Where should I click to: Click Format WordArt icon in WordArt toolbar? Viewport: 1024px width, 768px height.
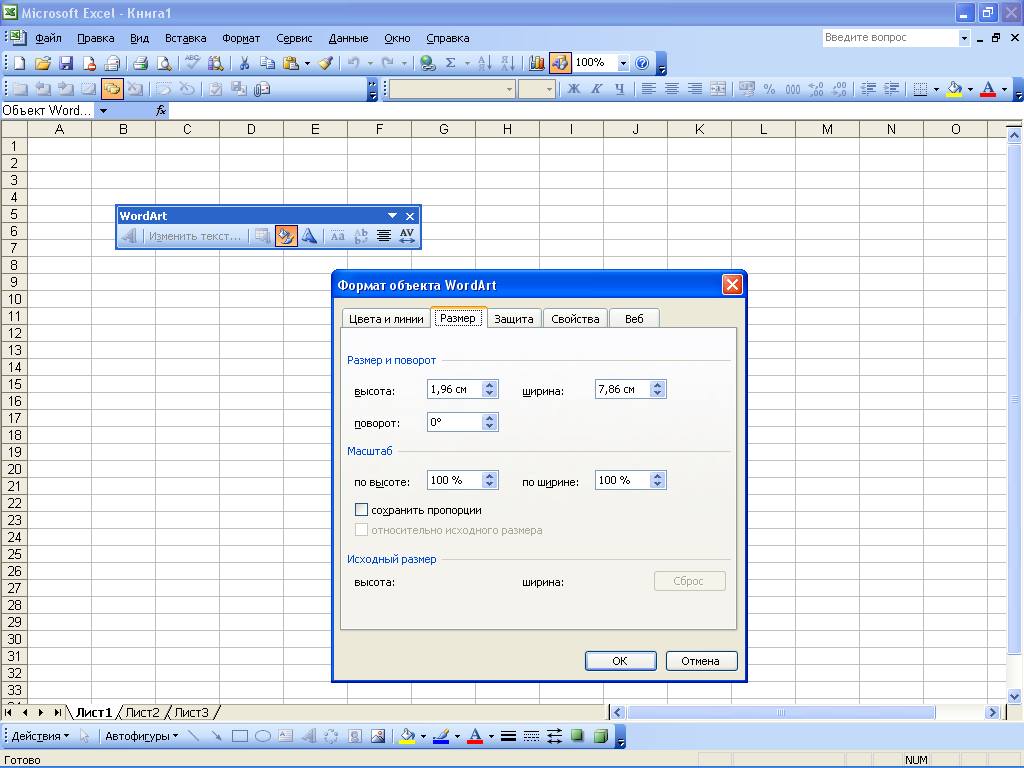[286, 236]
